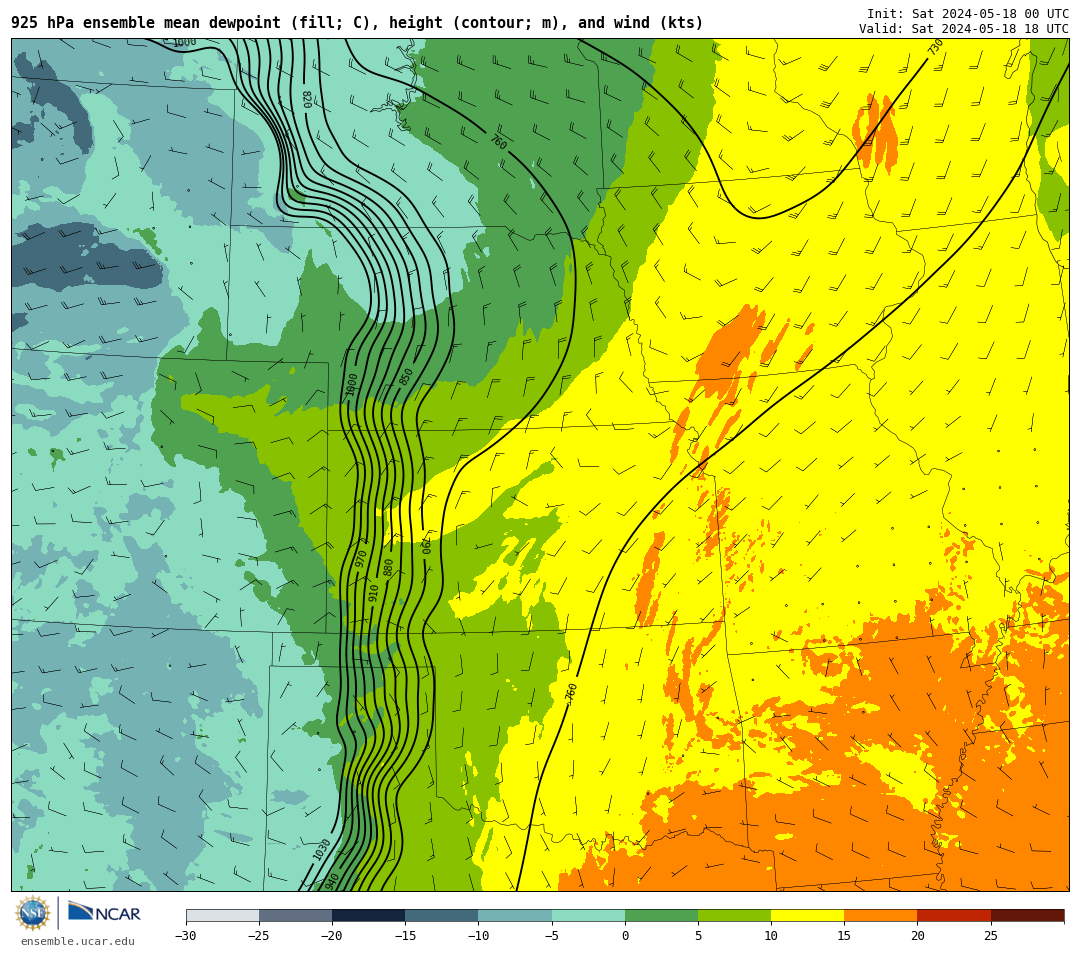Click the 790 height contour label
The height and width of the screenshot is (954, 1080).
tap(426, 546)
